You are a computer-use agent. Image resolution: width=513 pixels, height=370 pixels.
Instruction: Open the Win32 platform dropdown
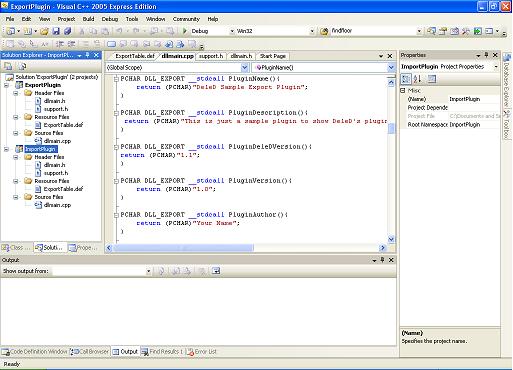pyautogui.click(x=312, y=31)
